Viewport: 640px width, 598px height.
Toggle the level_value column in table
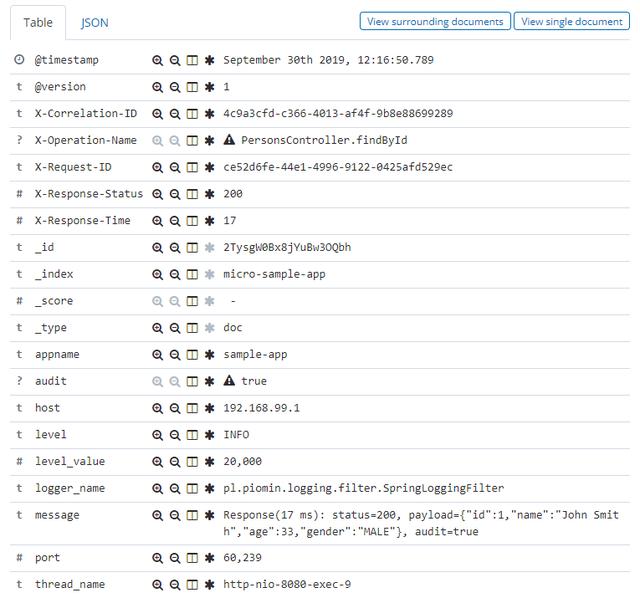pos(192,462)
